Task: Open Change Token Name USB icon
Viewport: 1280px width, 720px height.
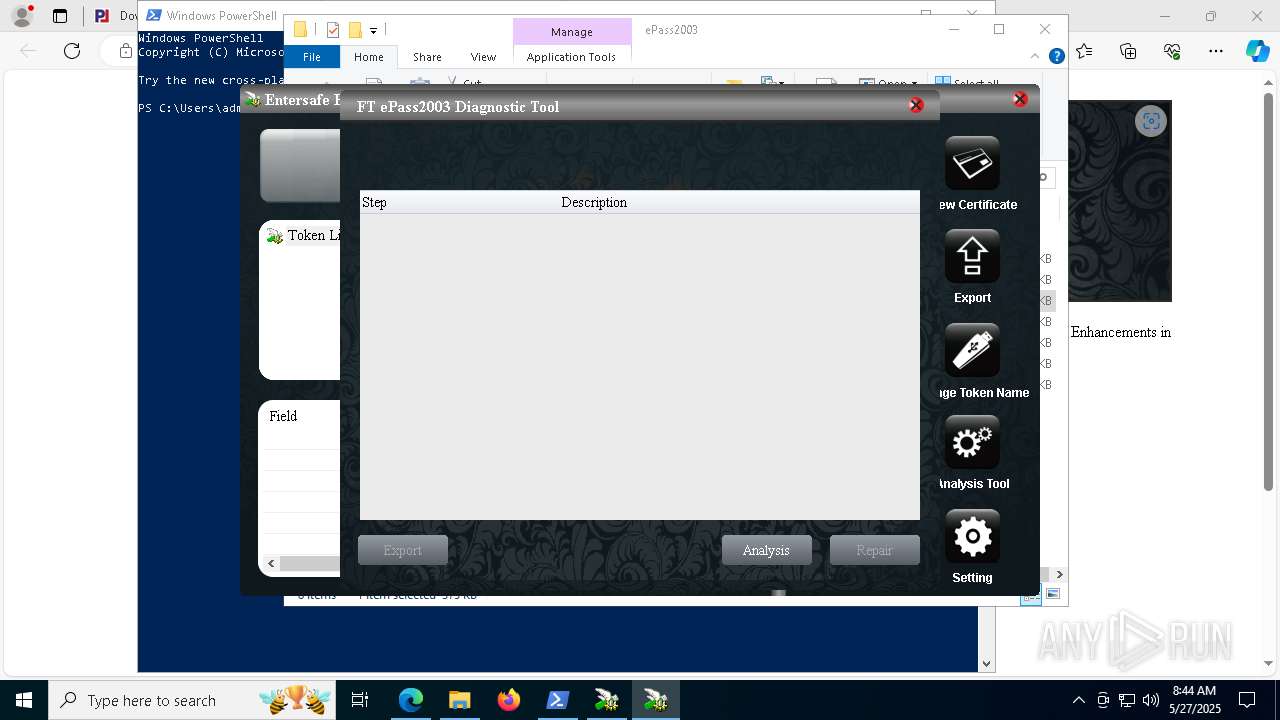Action: [972, 350]
